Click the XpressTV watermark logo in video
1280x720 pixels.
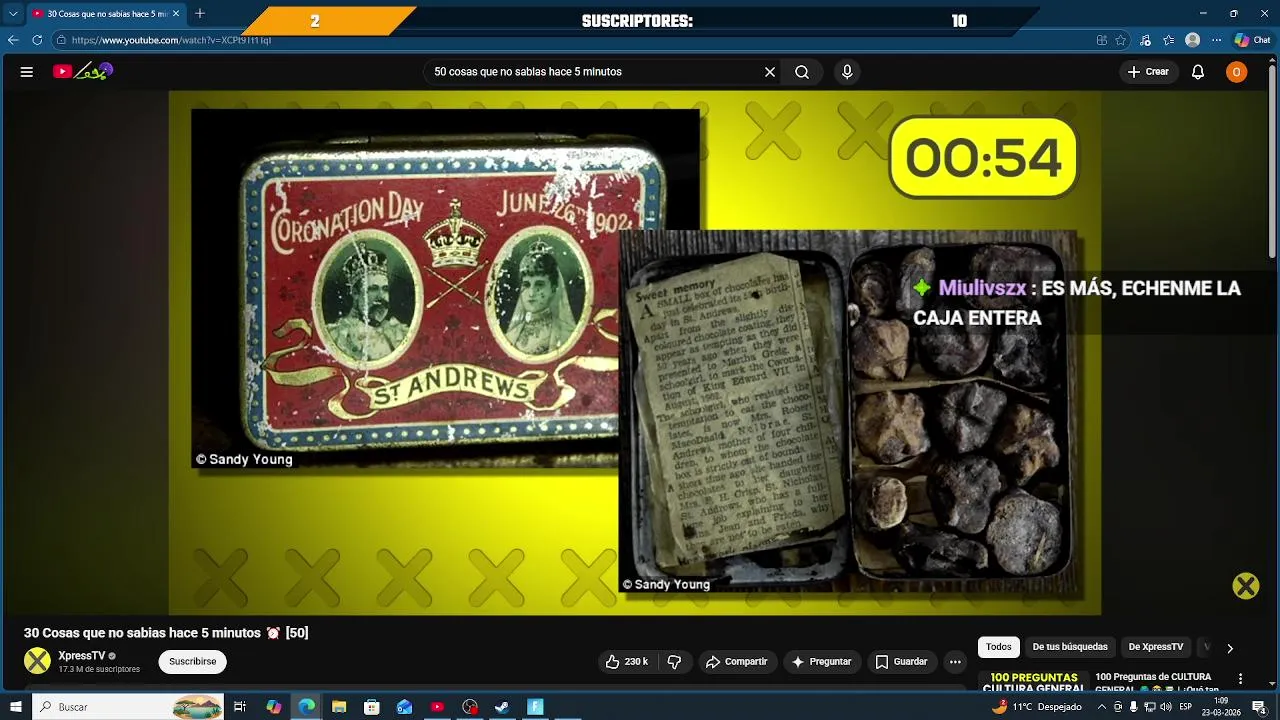pyautogui.click(x=1245, y=586)
